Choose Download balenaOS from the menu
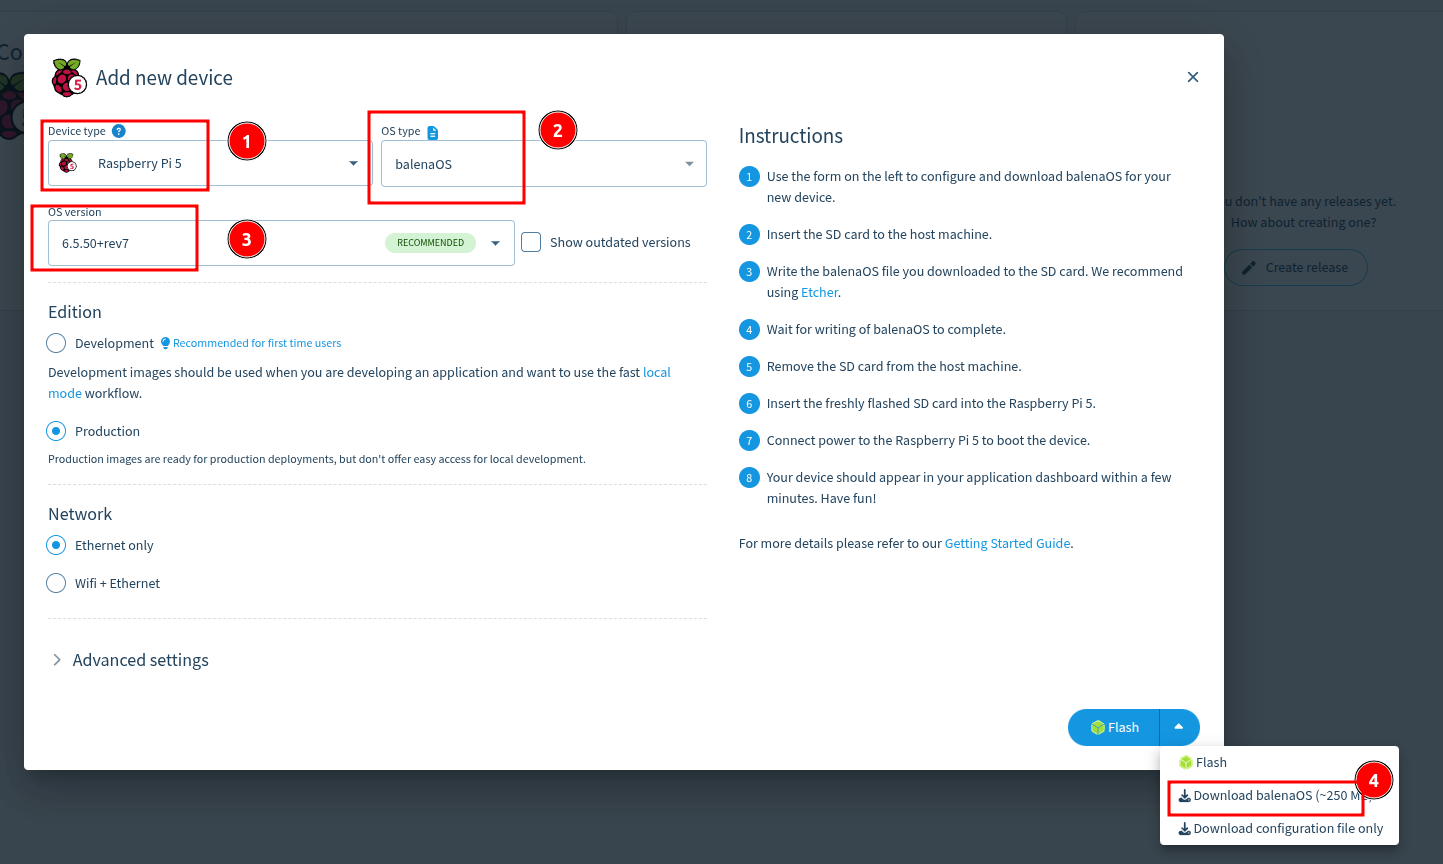 click(x=1265, y=796)
